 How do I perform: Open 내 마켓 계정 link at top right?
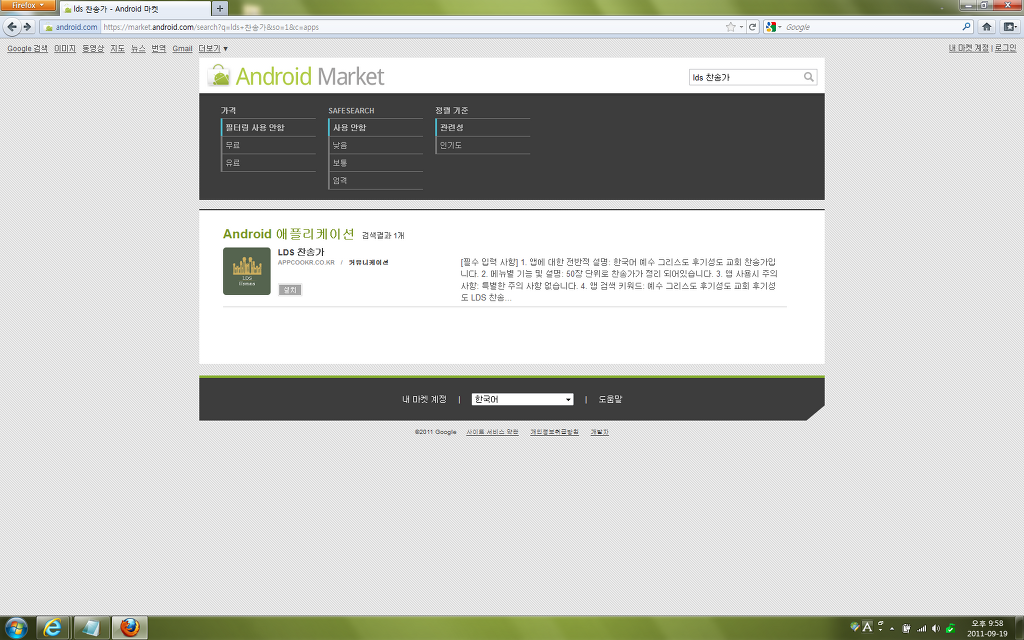pos(968,48)
